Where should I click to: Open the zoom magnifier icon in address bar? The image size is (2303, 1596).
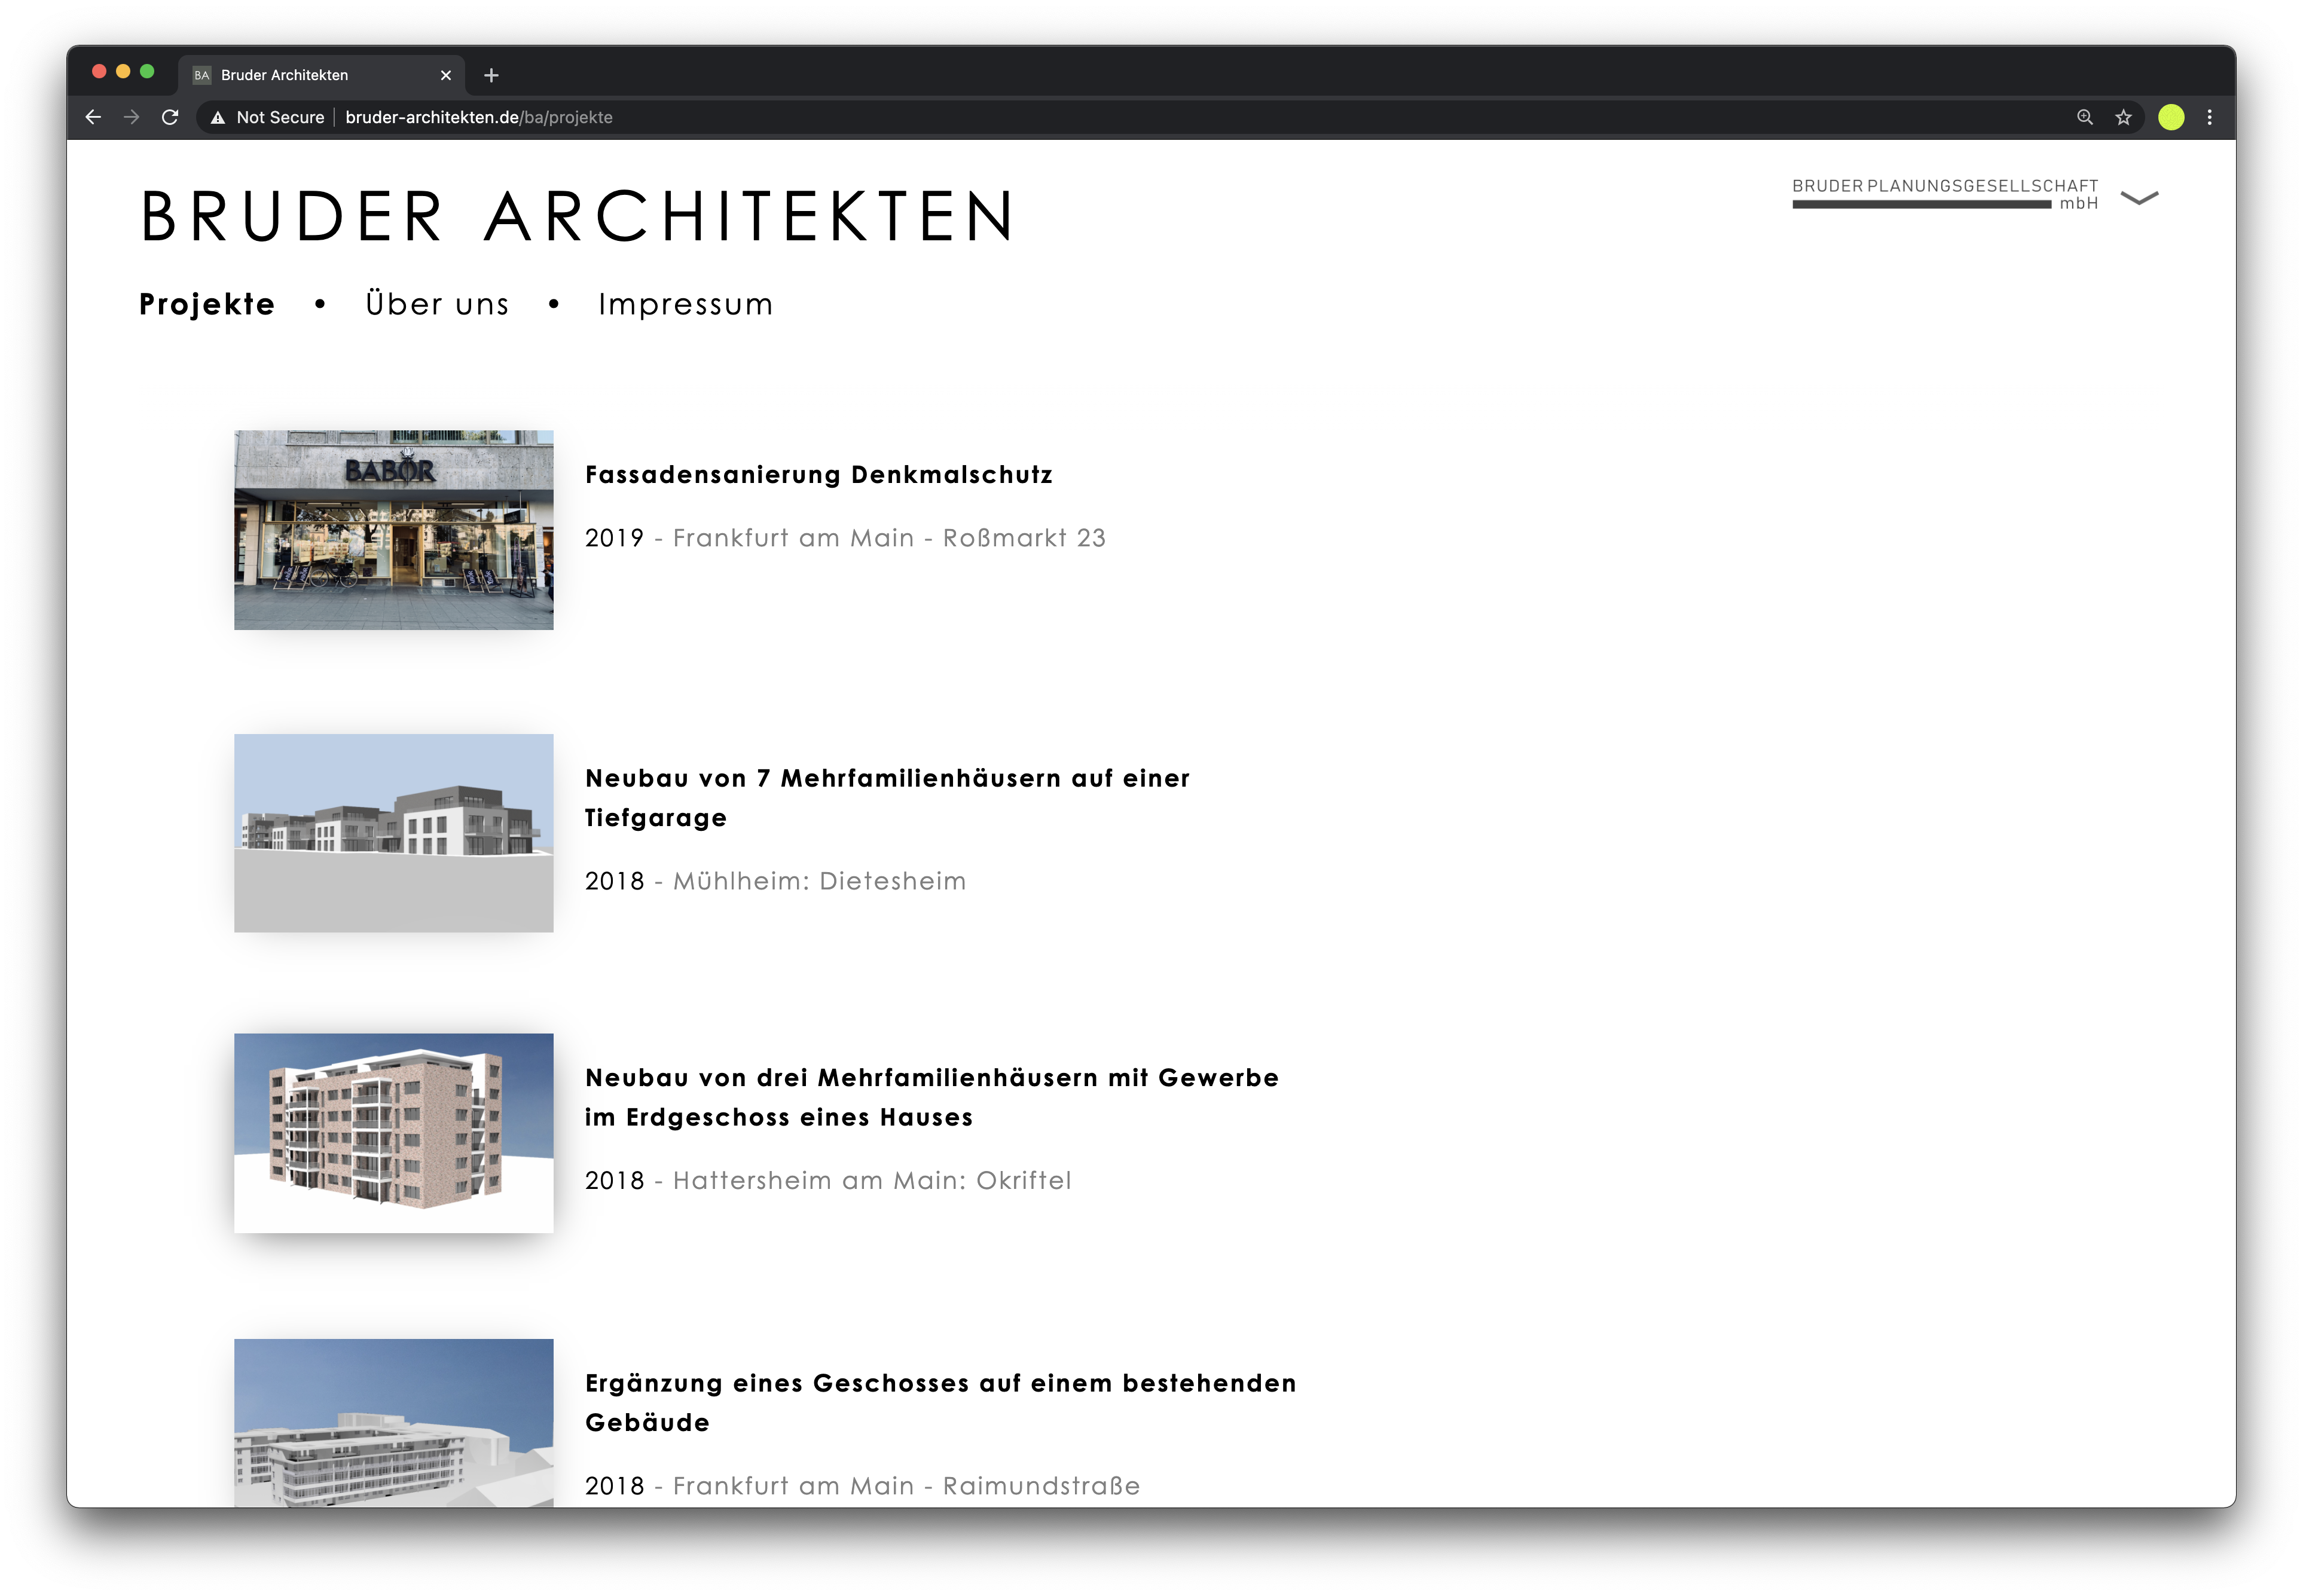[x=2085, y=117]
